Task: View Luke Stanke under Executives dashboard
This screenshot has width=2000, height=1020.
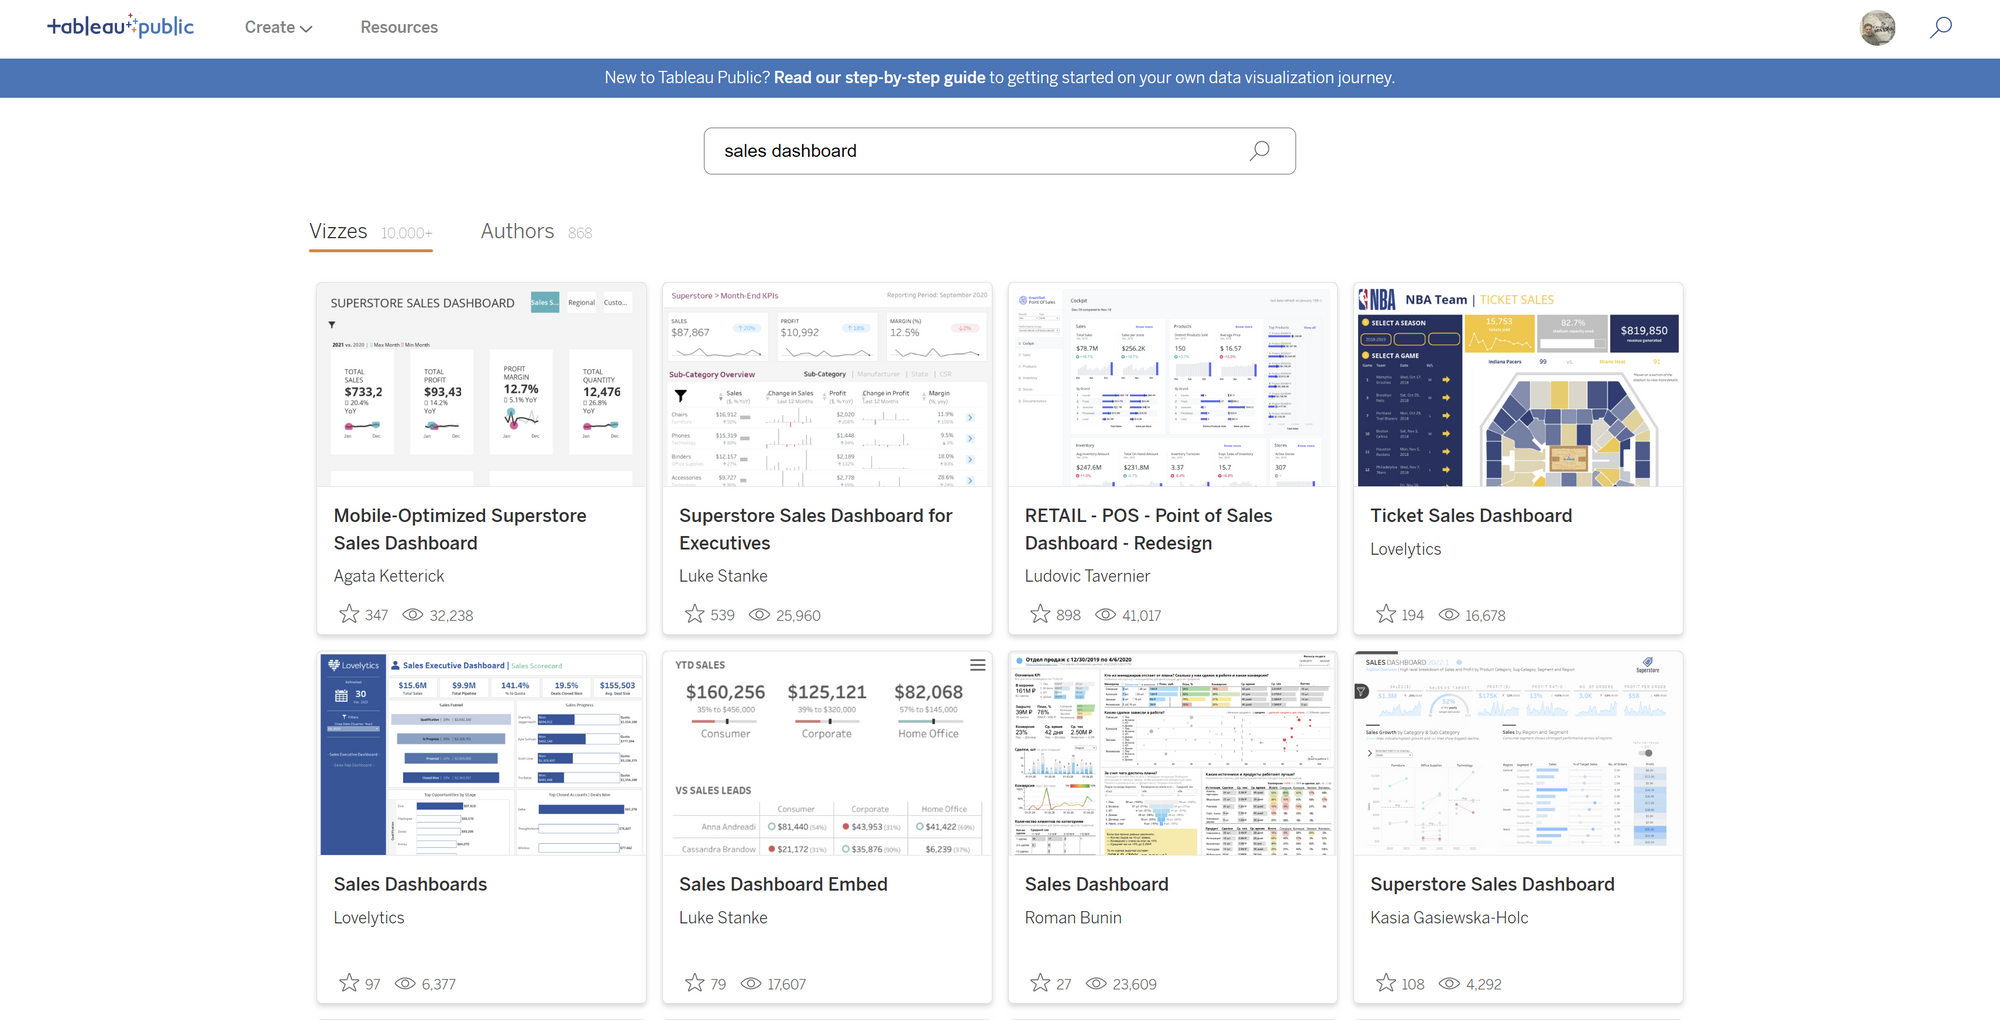Action: [723, 576]
